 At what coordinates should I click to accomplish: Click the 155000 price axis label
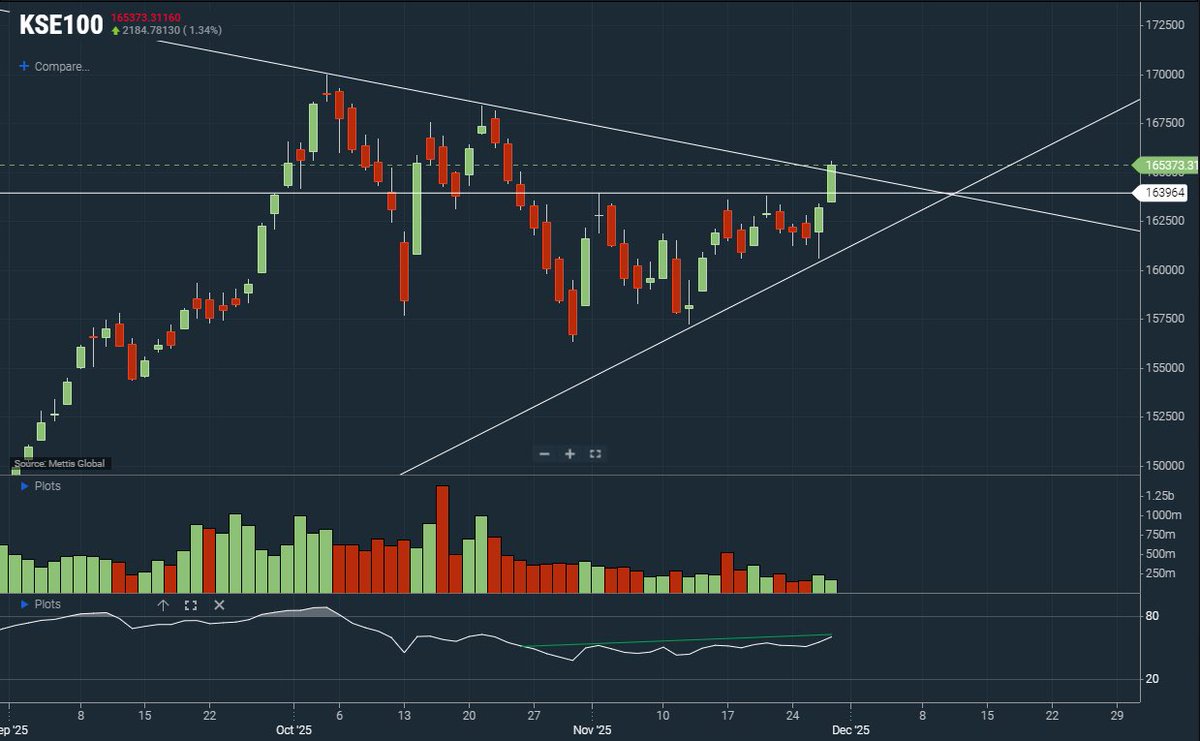tap(1167, 368)
